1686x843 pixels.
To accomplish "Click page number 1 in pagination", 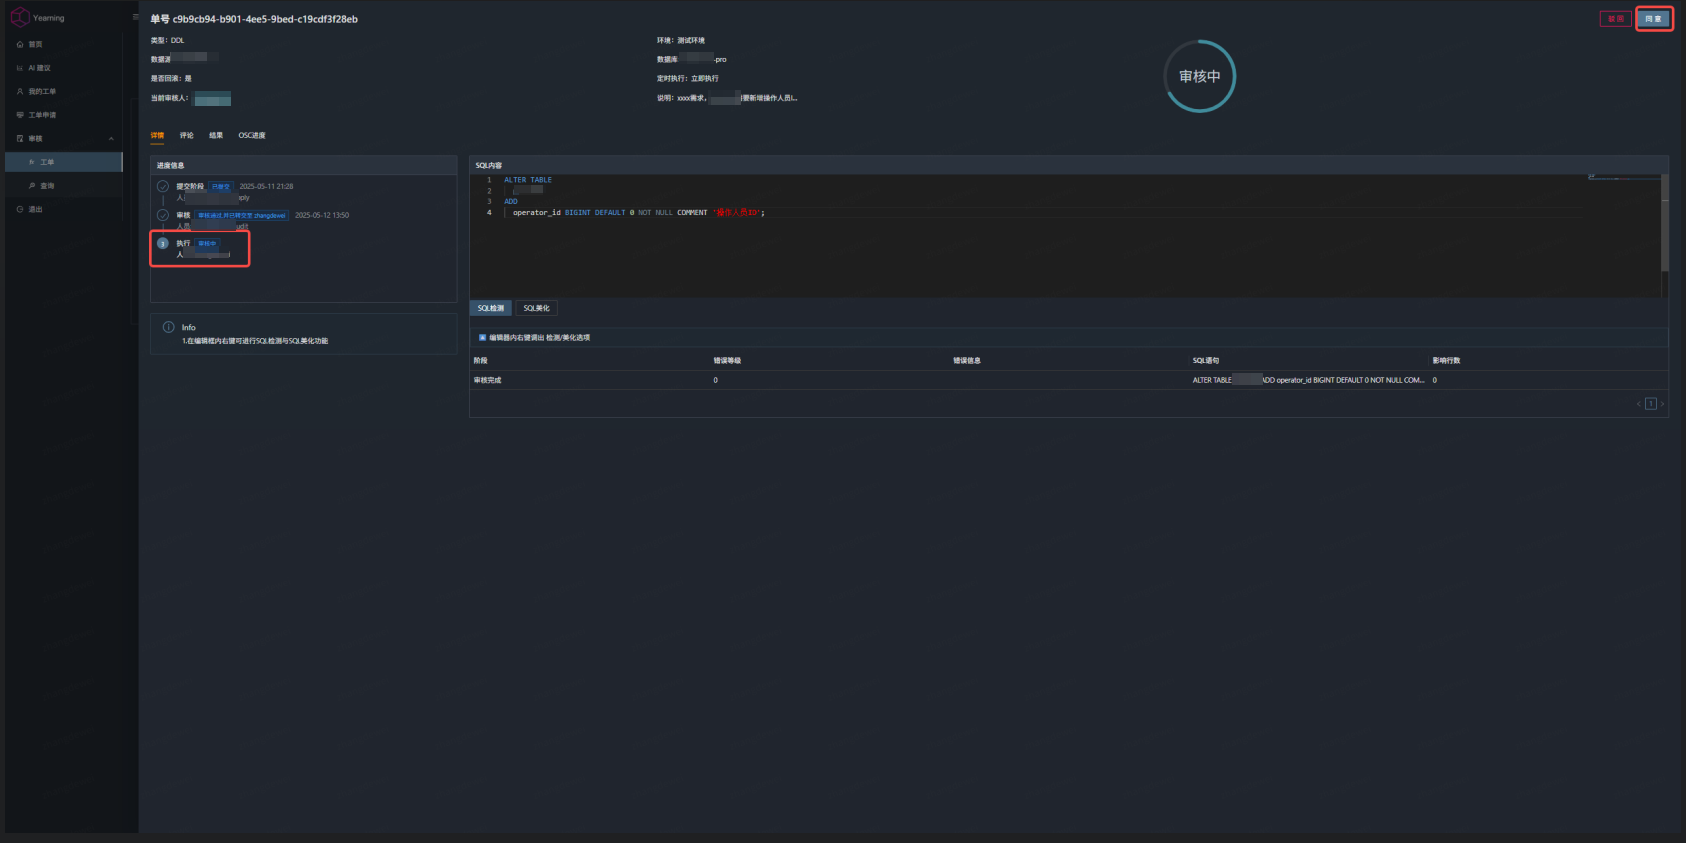I will click(x=1651, y=404).
